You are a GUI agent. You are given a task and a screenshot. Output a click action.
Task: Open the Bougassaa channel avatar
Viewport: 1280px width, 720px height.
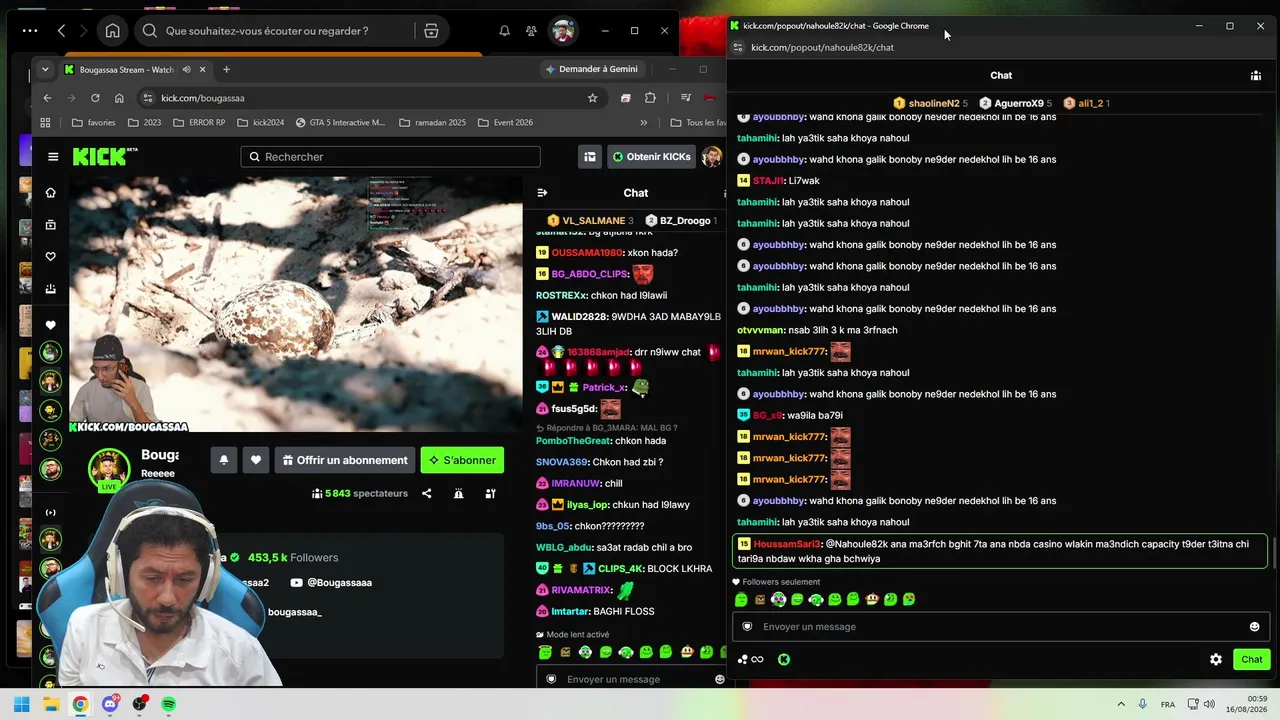point(109,469)
